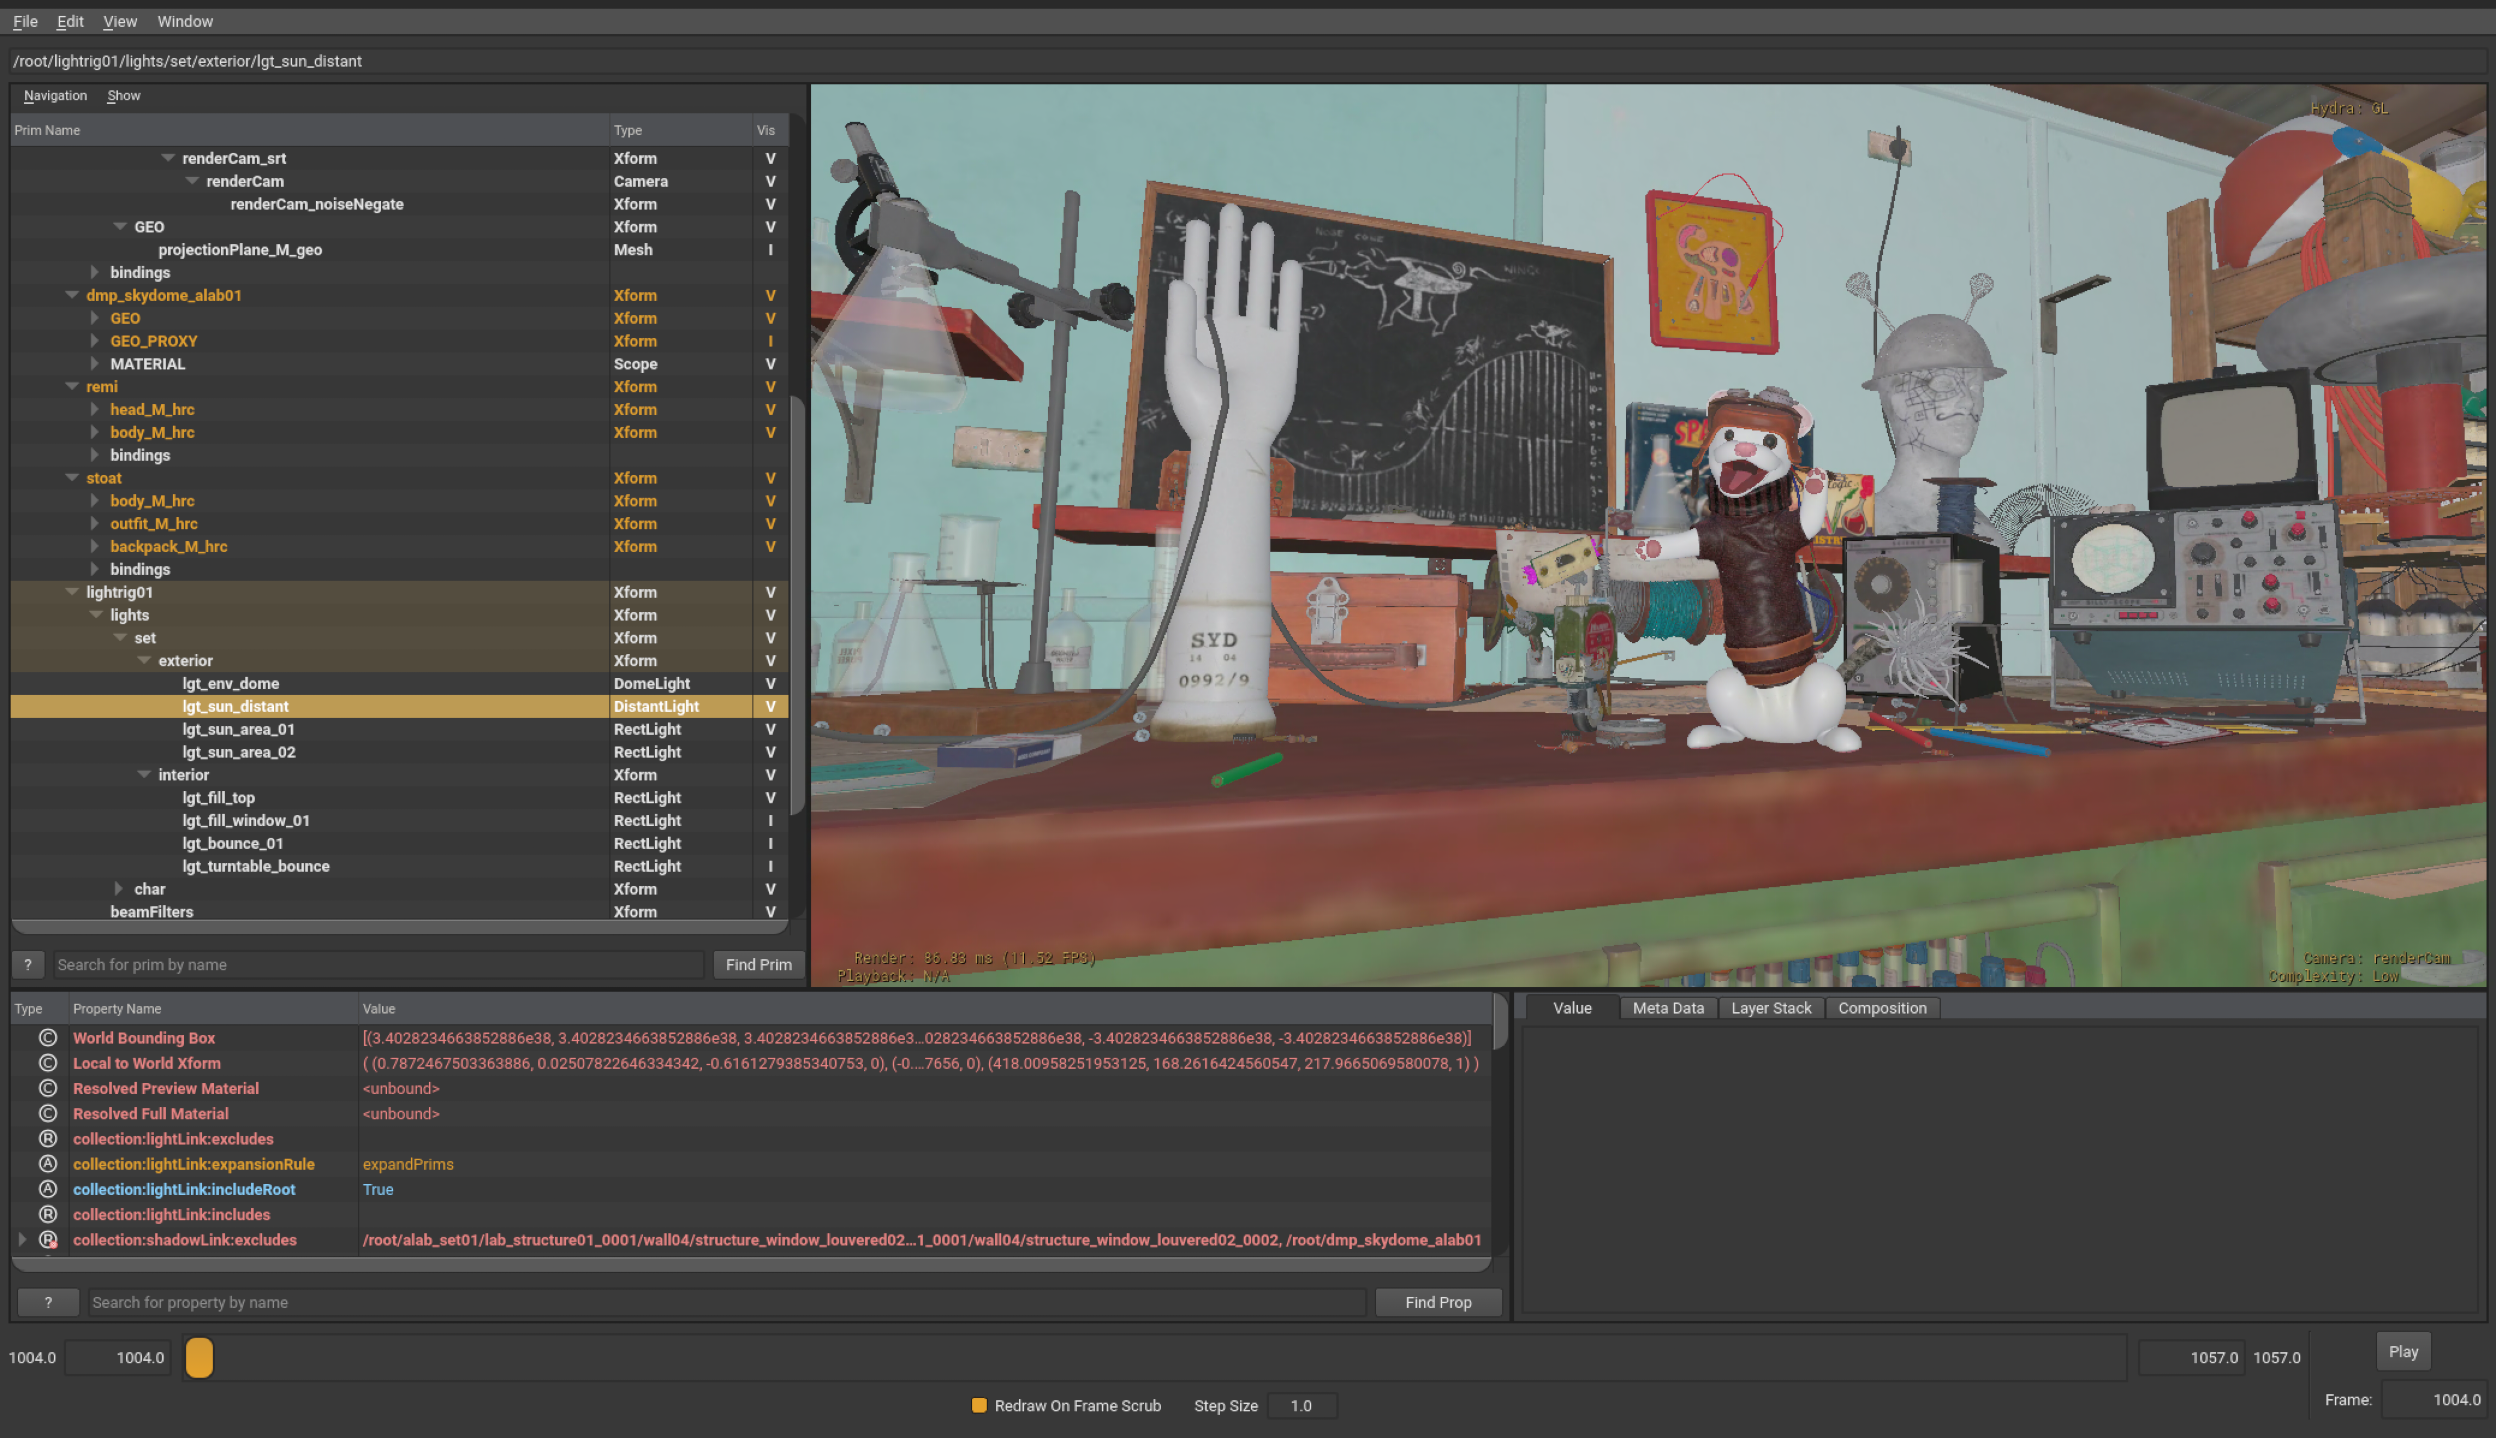Click type icon of World Bounding Box property

tap(47, 1038)
